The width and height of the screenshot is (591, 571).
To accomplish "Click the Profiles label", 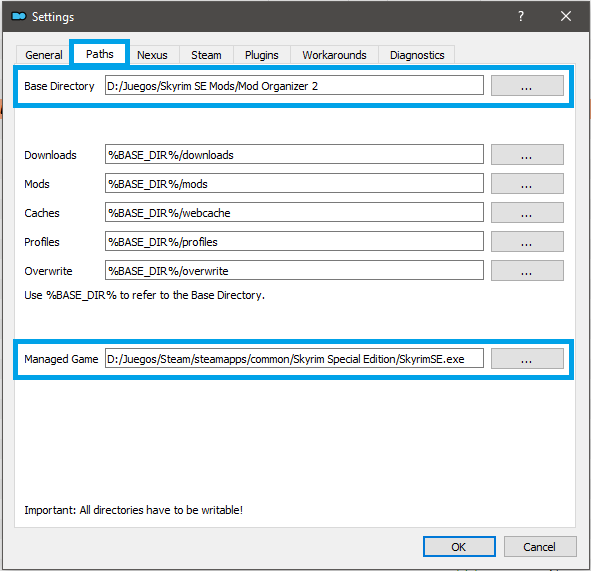I will pos(42,242).
